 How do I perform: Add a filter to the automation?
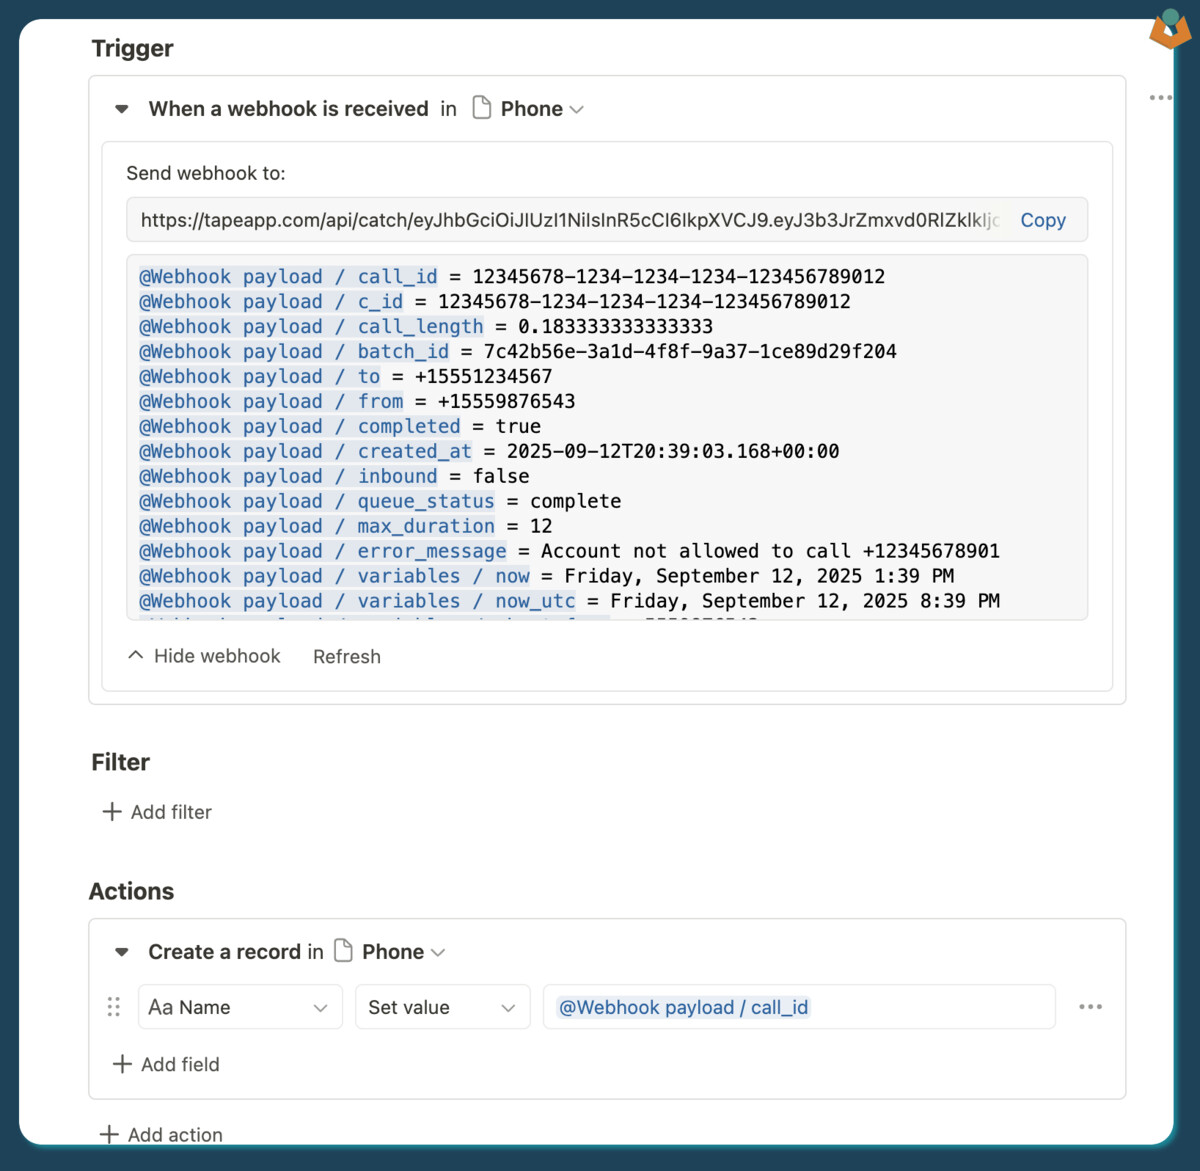[170, 812]
